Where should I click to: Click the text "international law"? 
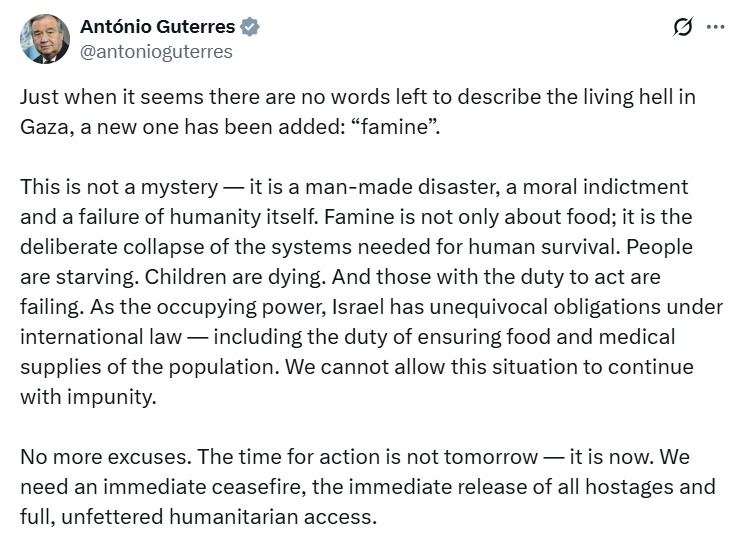[x=101, y=337]
